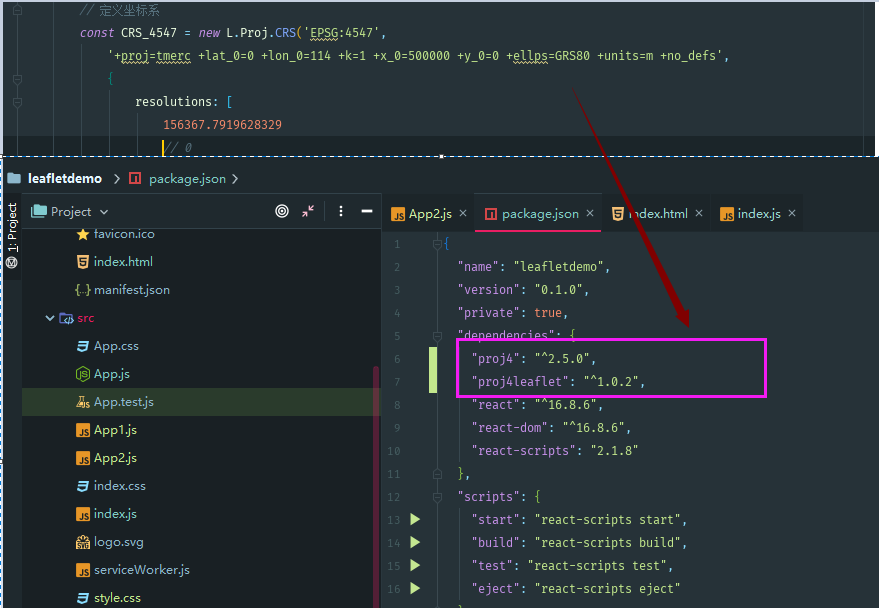Click the CRS_4547 constant in top editor

coord(149,33)
